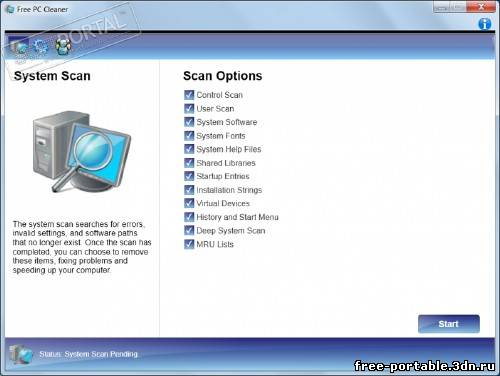This screenshot has height=376, width=500.
Task: Toggle the System Fonts checkbox
Action: [x=189, y=136]
